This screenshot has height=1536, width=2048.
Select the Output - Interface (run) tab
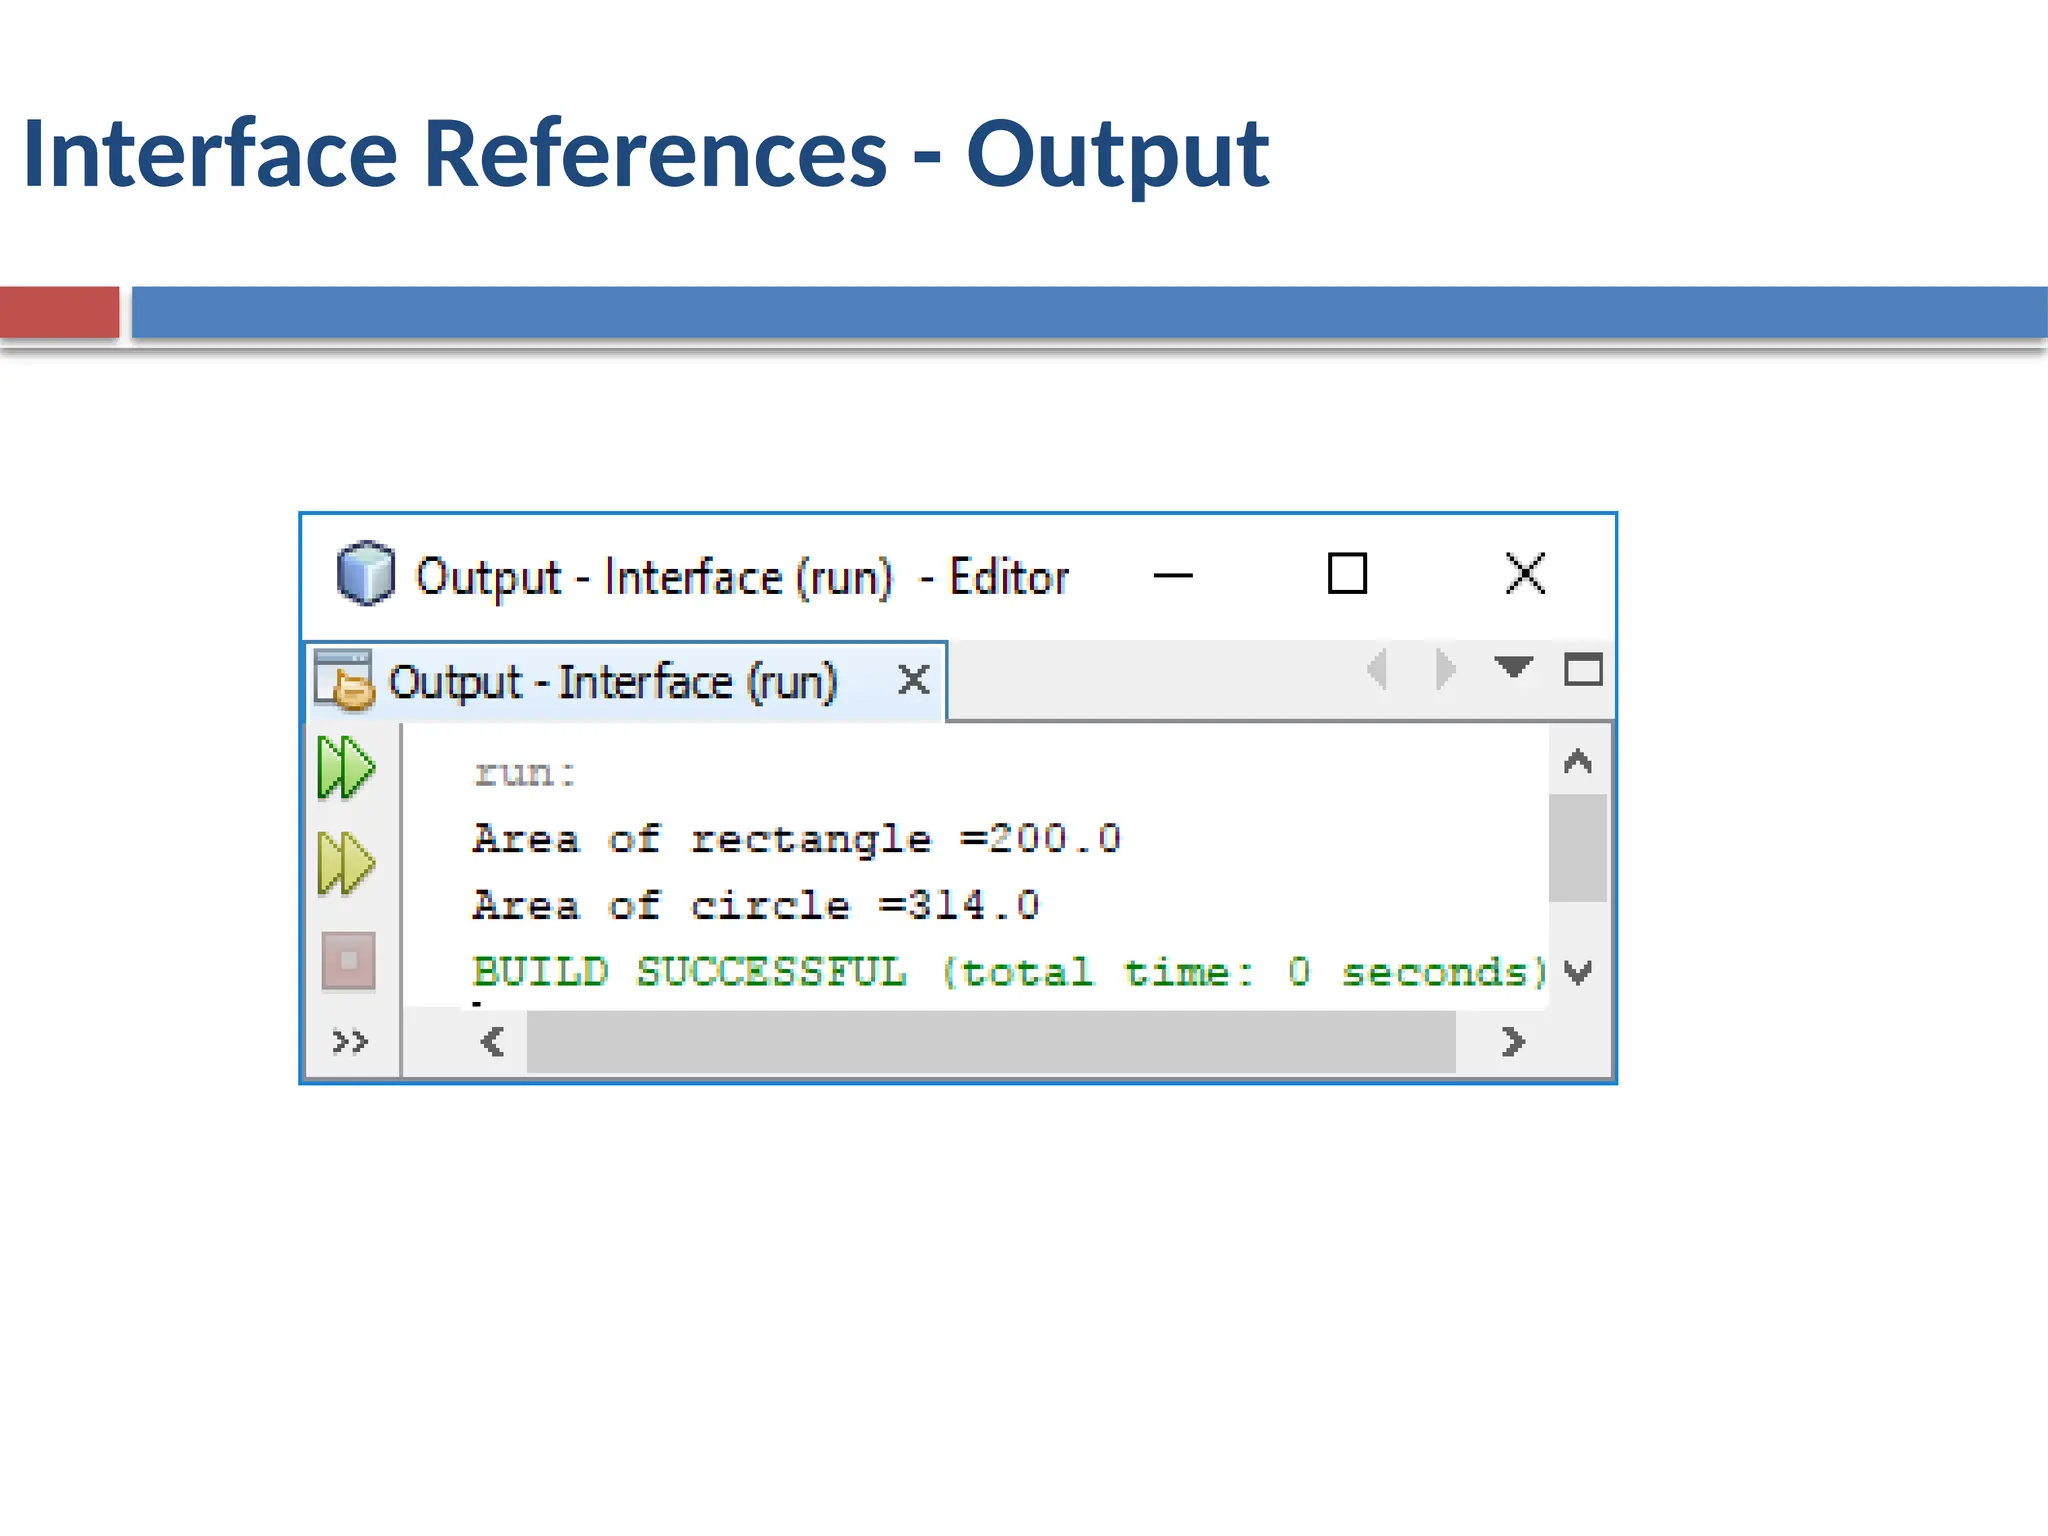pos(624,683)
